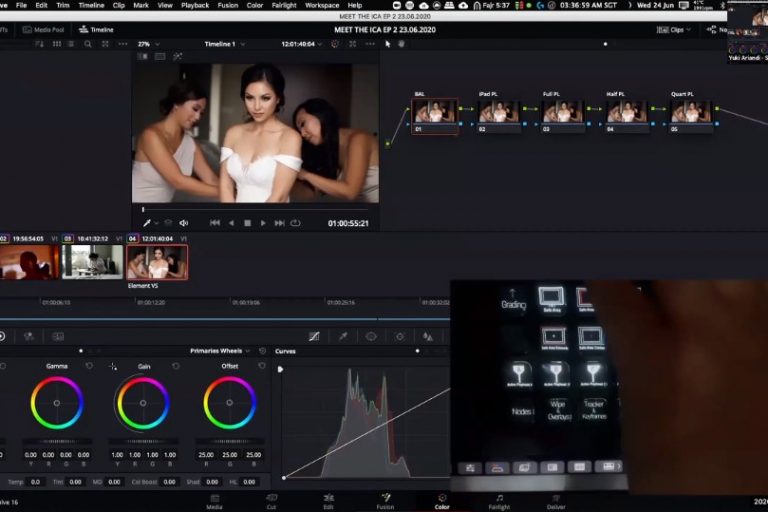Reset the Offset color wheel

click(x=262, y=366)
